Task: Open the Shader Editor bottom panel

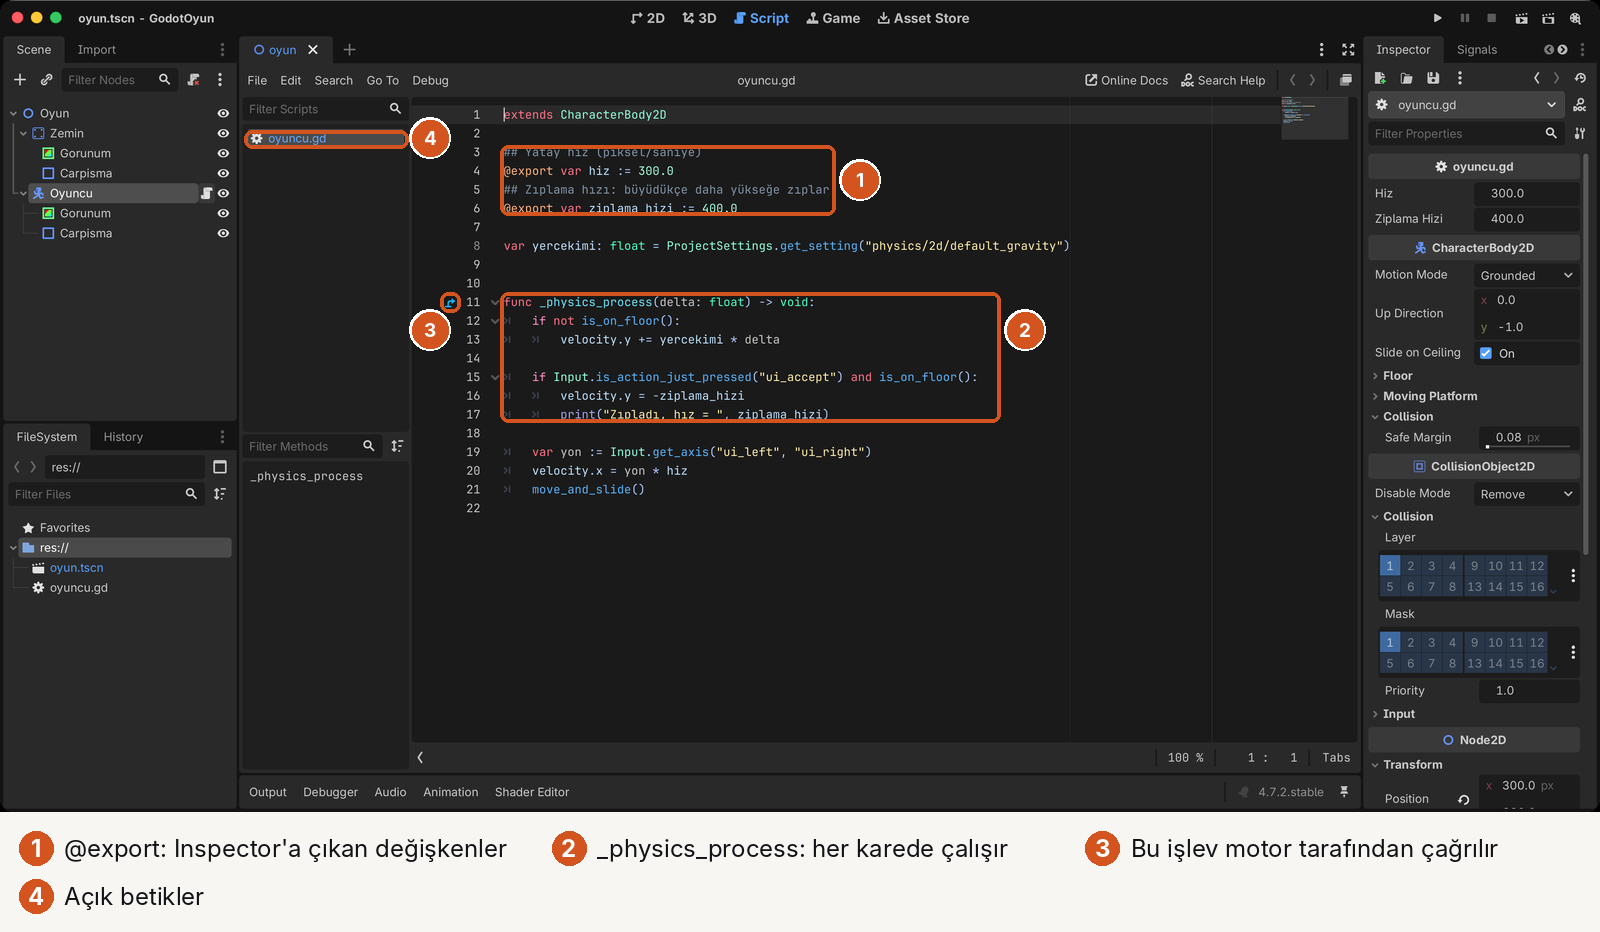Action: pyautogui.click(x=532, y=792)
